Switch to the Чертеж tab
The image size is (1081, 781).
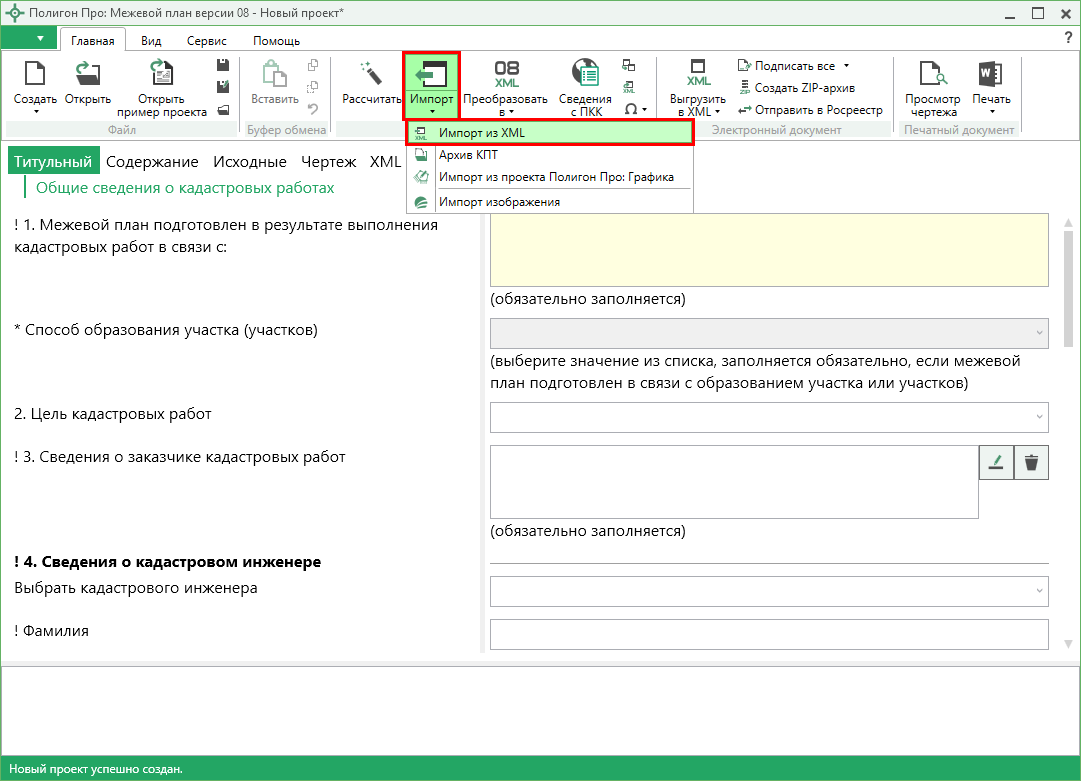point(328,161)
